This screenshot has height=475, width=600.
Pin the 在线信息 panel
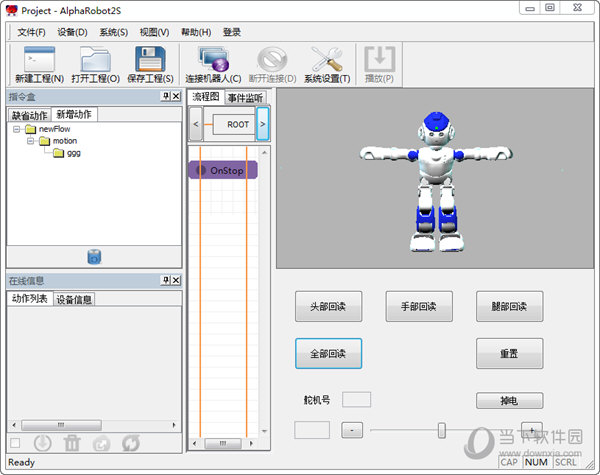point(166,281)
